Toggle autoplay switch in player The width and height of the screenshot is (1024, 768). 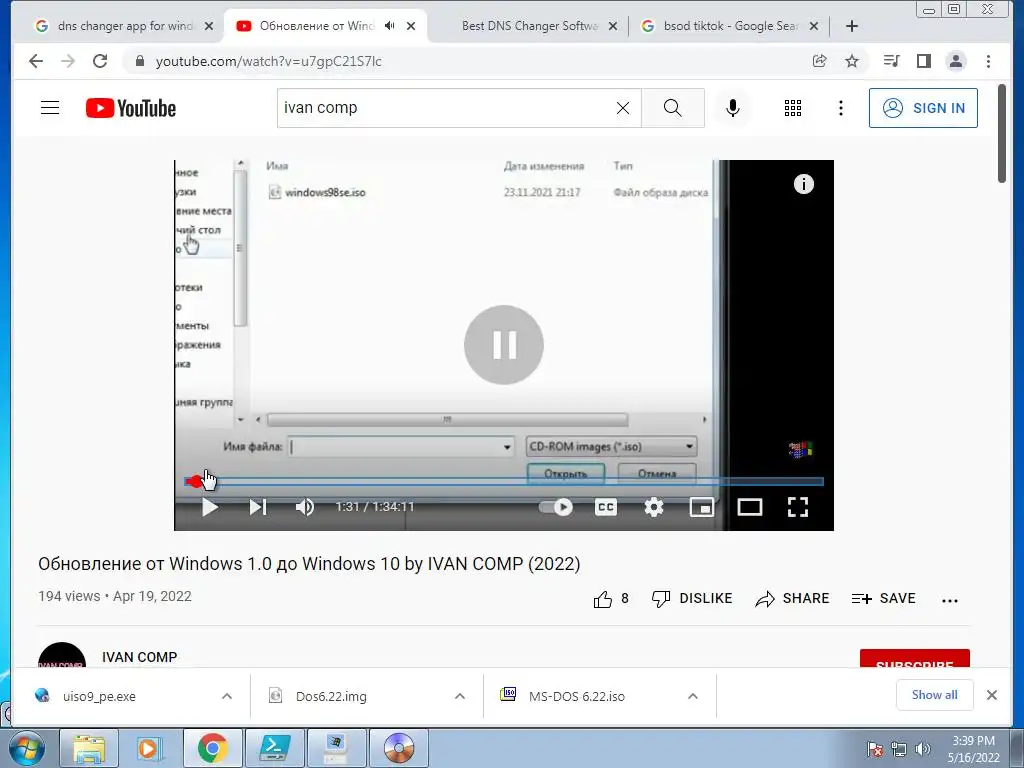click(x=556, y=507)
